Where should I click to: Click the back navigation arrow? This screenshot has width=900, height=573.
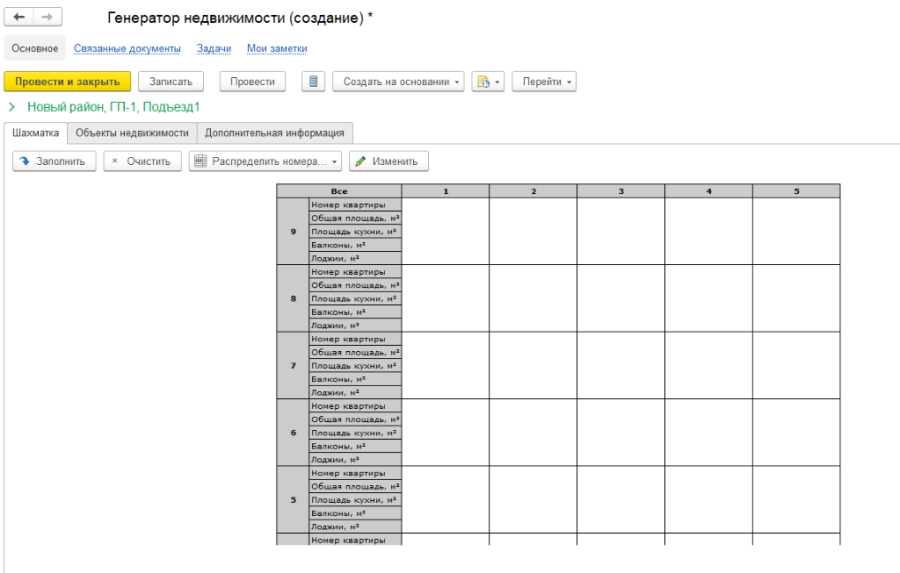(x=19, y=18)
